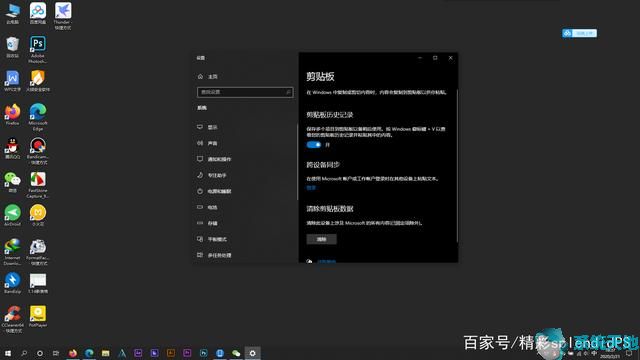The image size is (640, 360).
Task: Click the active Settings gear on taskbar
Action: 252,353
